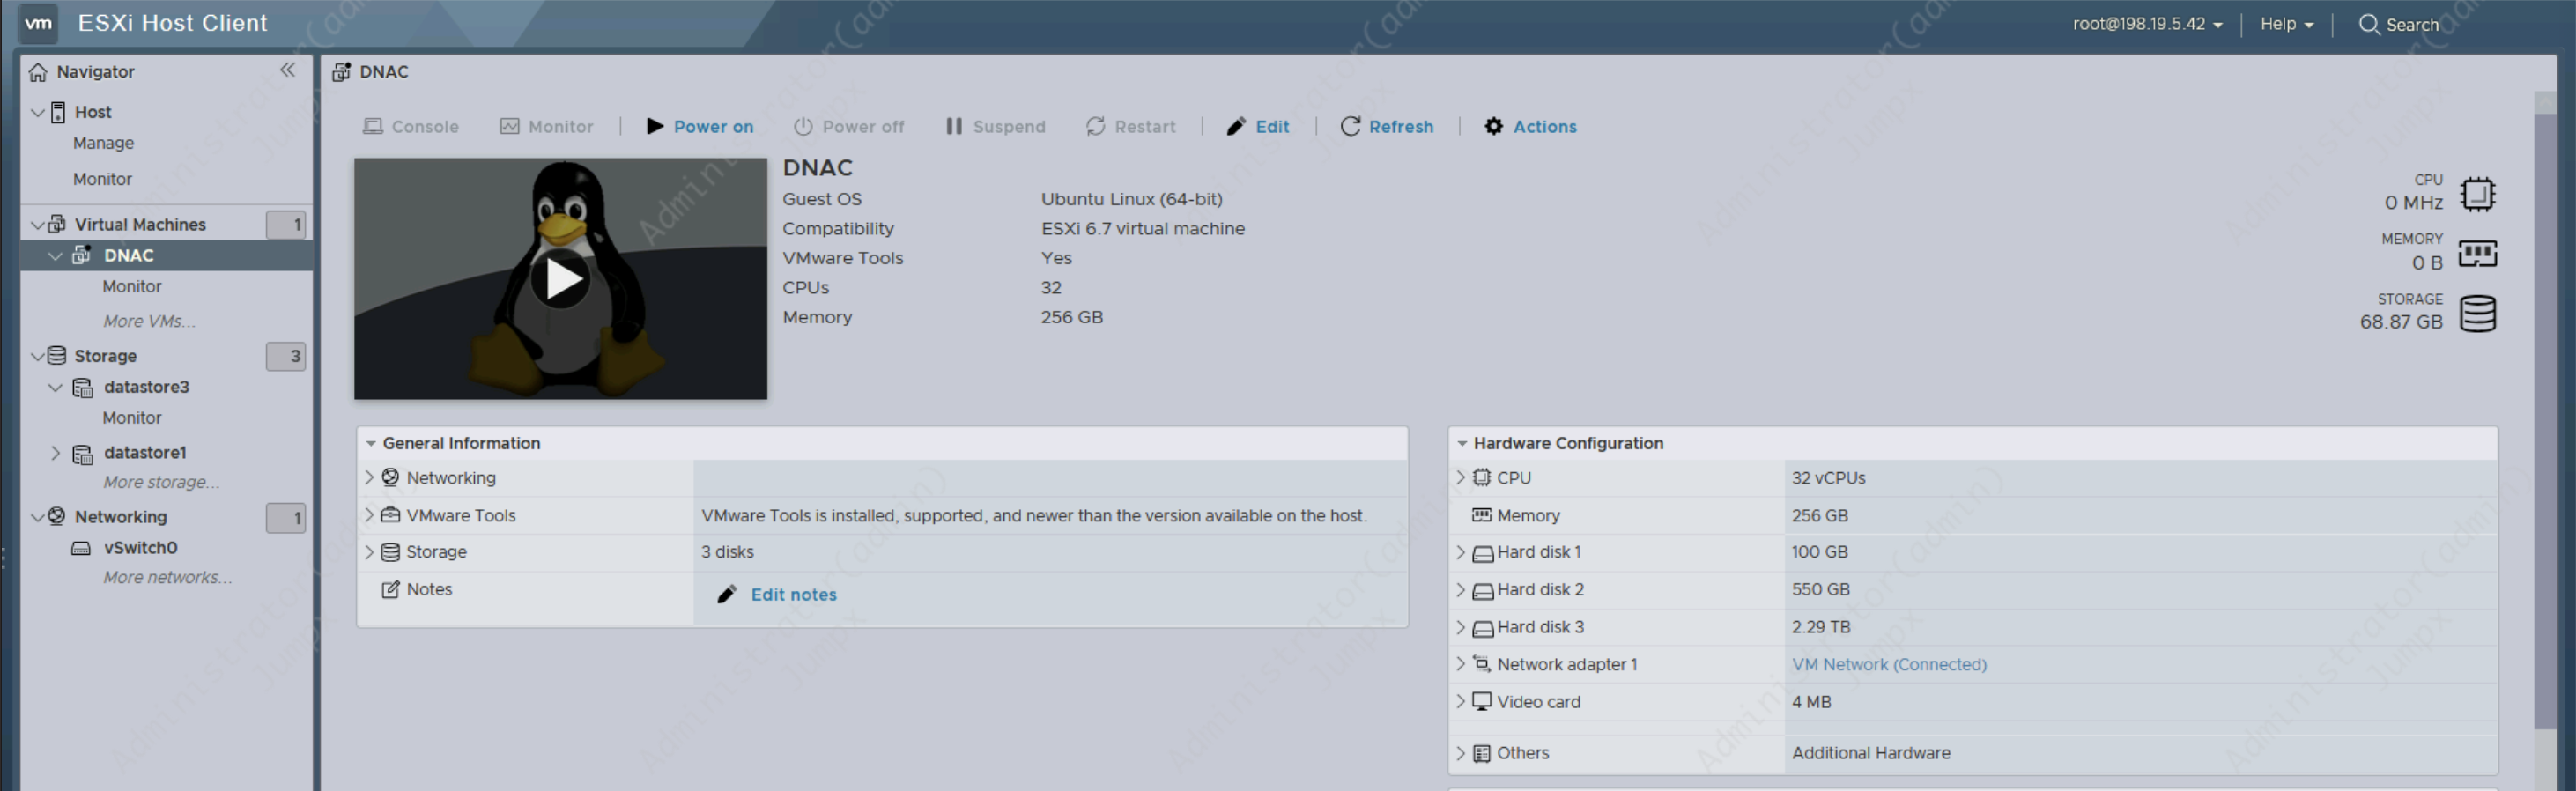This screenshot has height=791, width=2576.
Task: Click the Power on play icon
Action: click(x=655, y=126)
